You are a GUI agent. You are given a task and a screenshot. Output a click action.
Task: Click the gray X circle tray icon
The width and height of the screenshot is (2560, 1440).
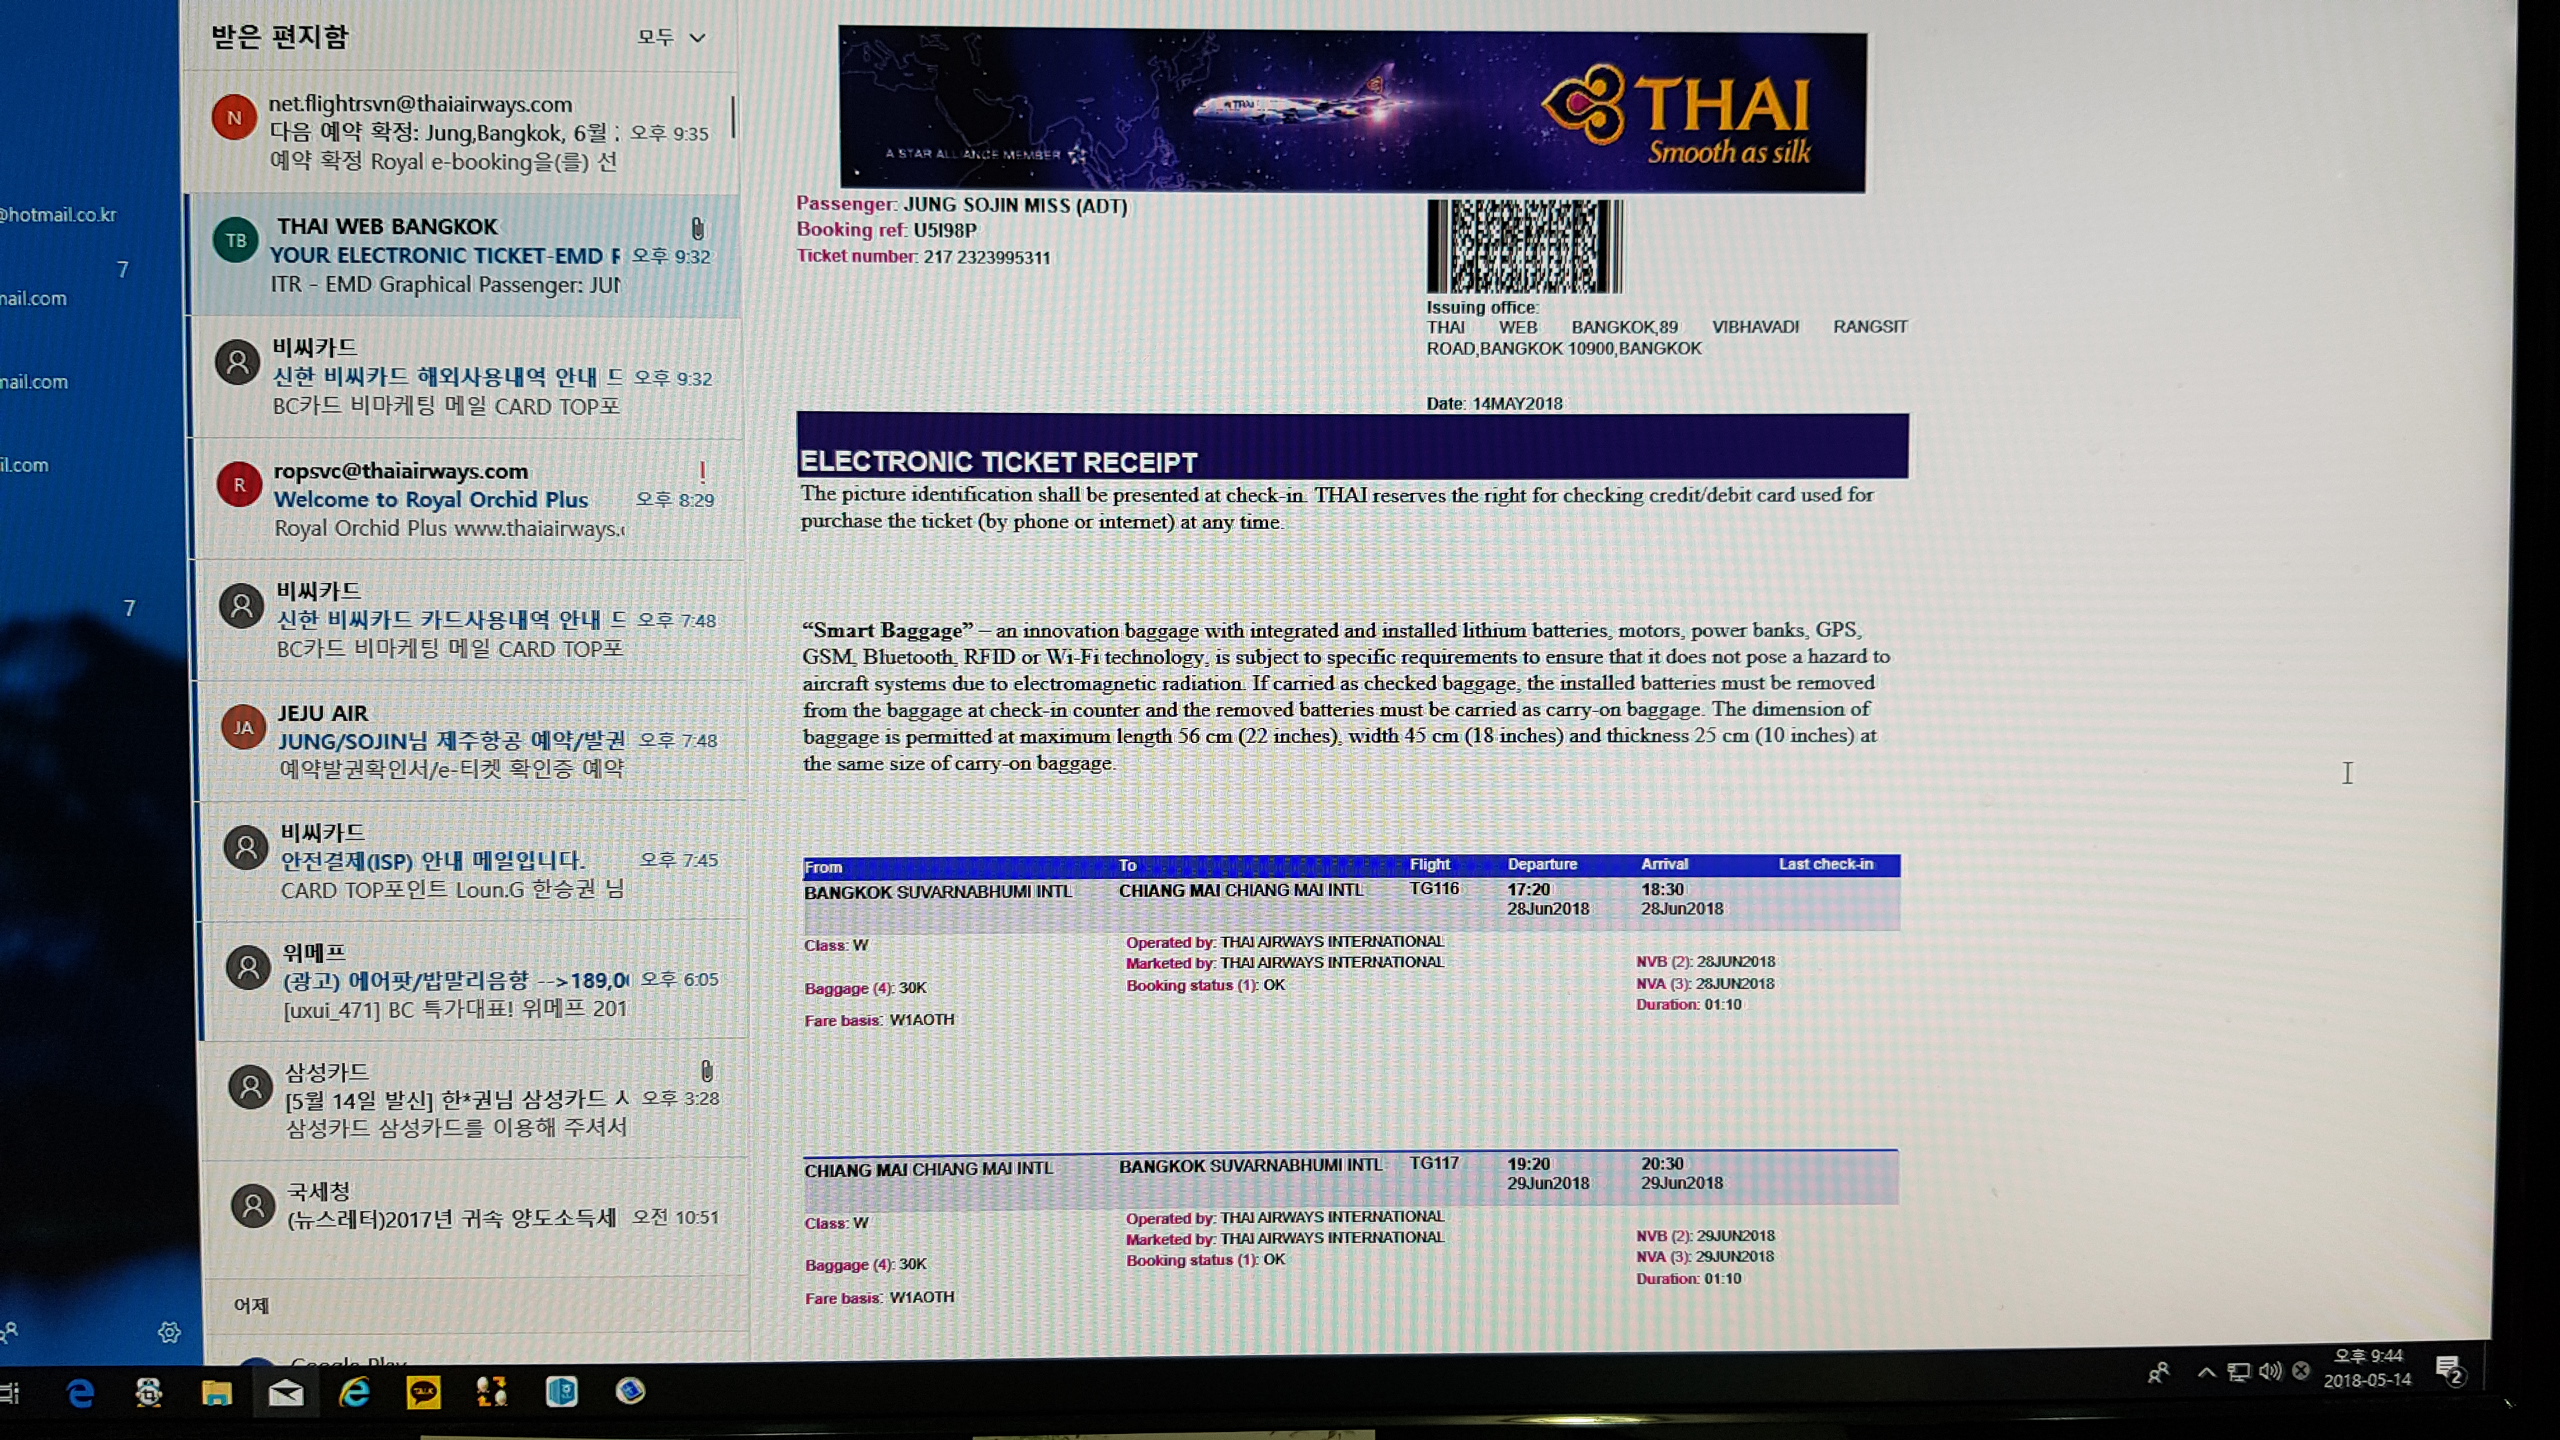[x=2301, y=1370]
